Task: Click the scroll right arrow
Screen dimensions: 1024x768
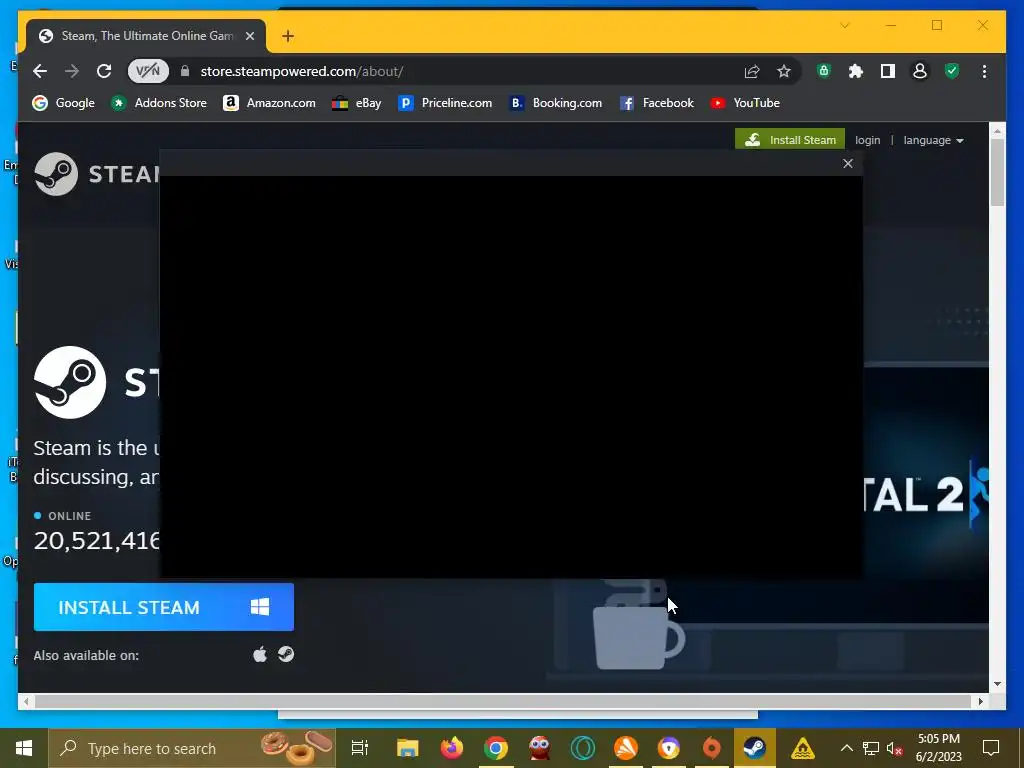Action: 980,701
